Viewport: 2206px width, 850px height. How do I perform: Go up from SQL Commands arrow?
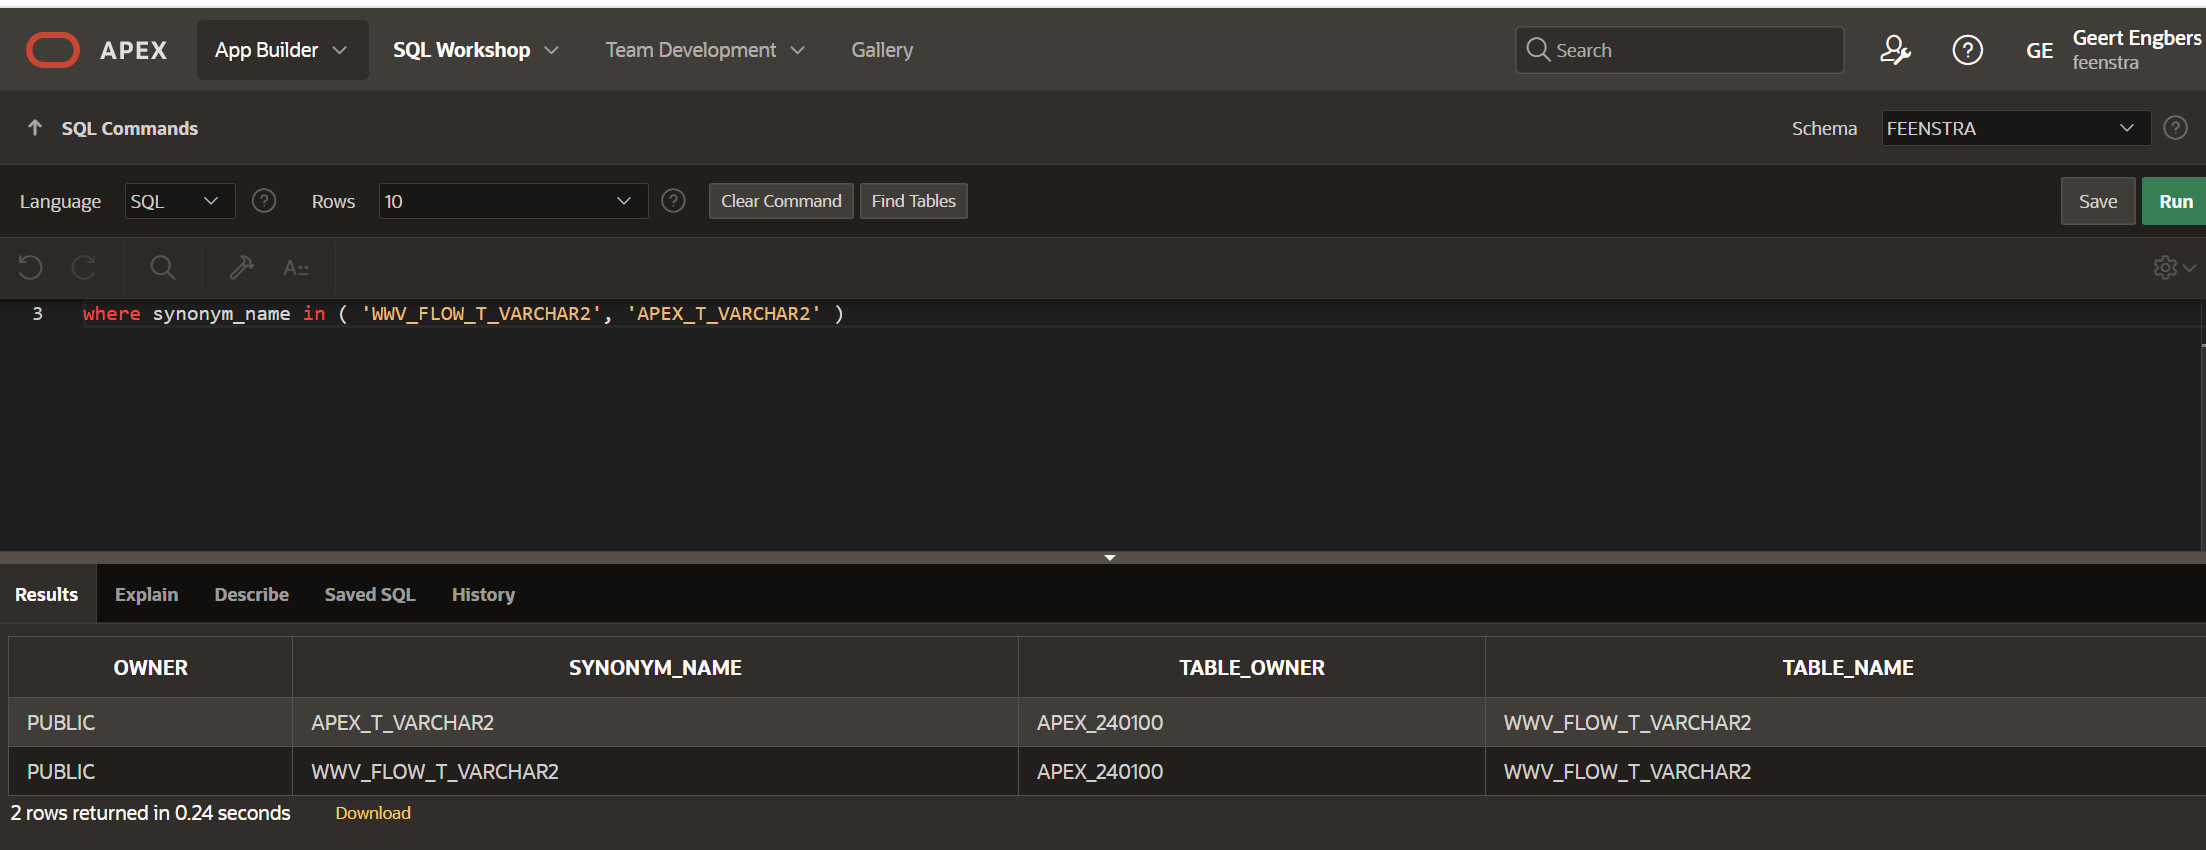coord(35,128)
